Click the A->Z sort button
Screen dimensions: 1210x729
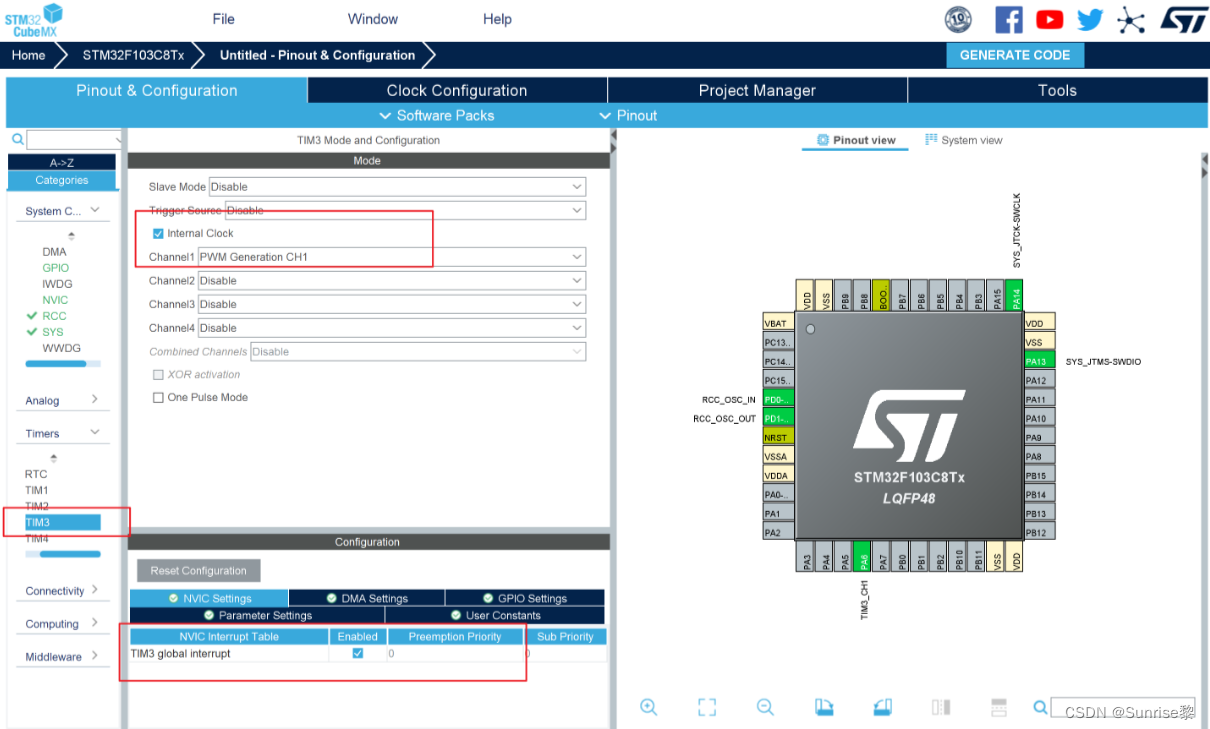click(x=62, y=162)
